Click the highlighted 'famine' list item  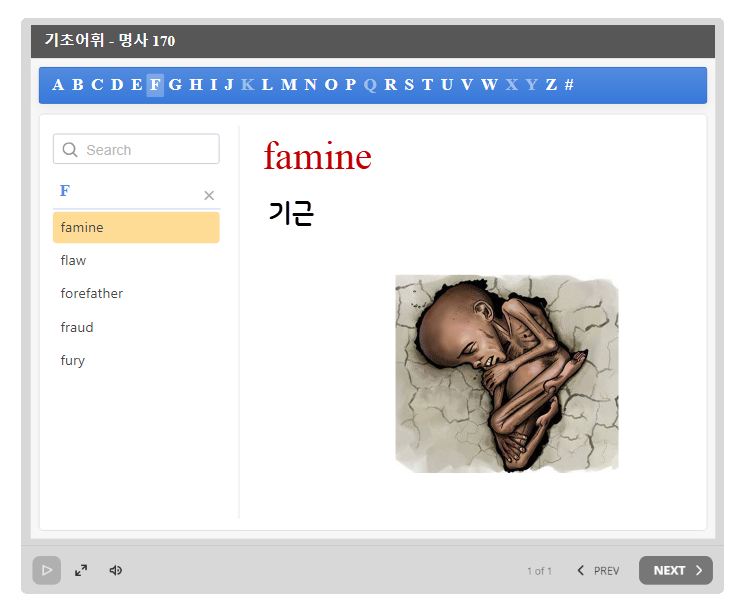pyautogui.click(x=135, y=227)
